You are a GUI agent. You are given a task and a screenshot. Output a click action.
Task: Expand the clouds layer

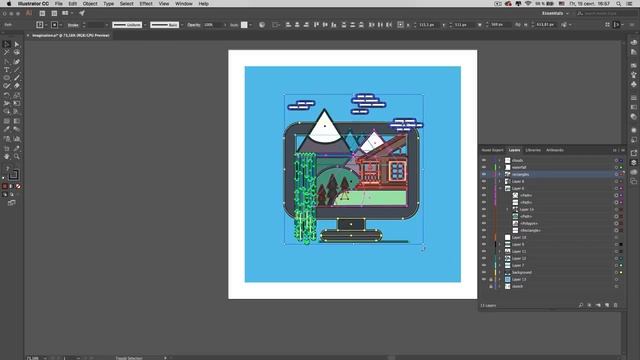[500, 160]
